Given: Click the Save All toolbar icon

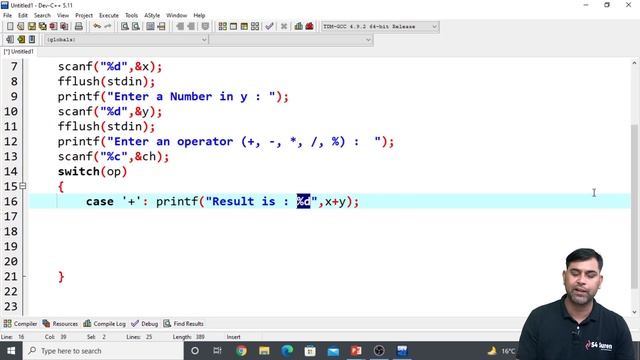Looking at the screenshot, I should point(42,27).
